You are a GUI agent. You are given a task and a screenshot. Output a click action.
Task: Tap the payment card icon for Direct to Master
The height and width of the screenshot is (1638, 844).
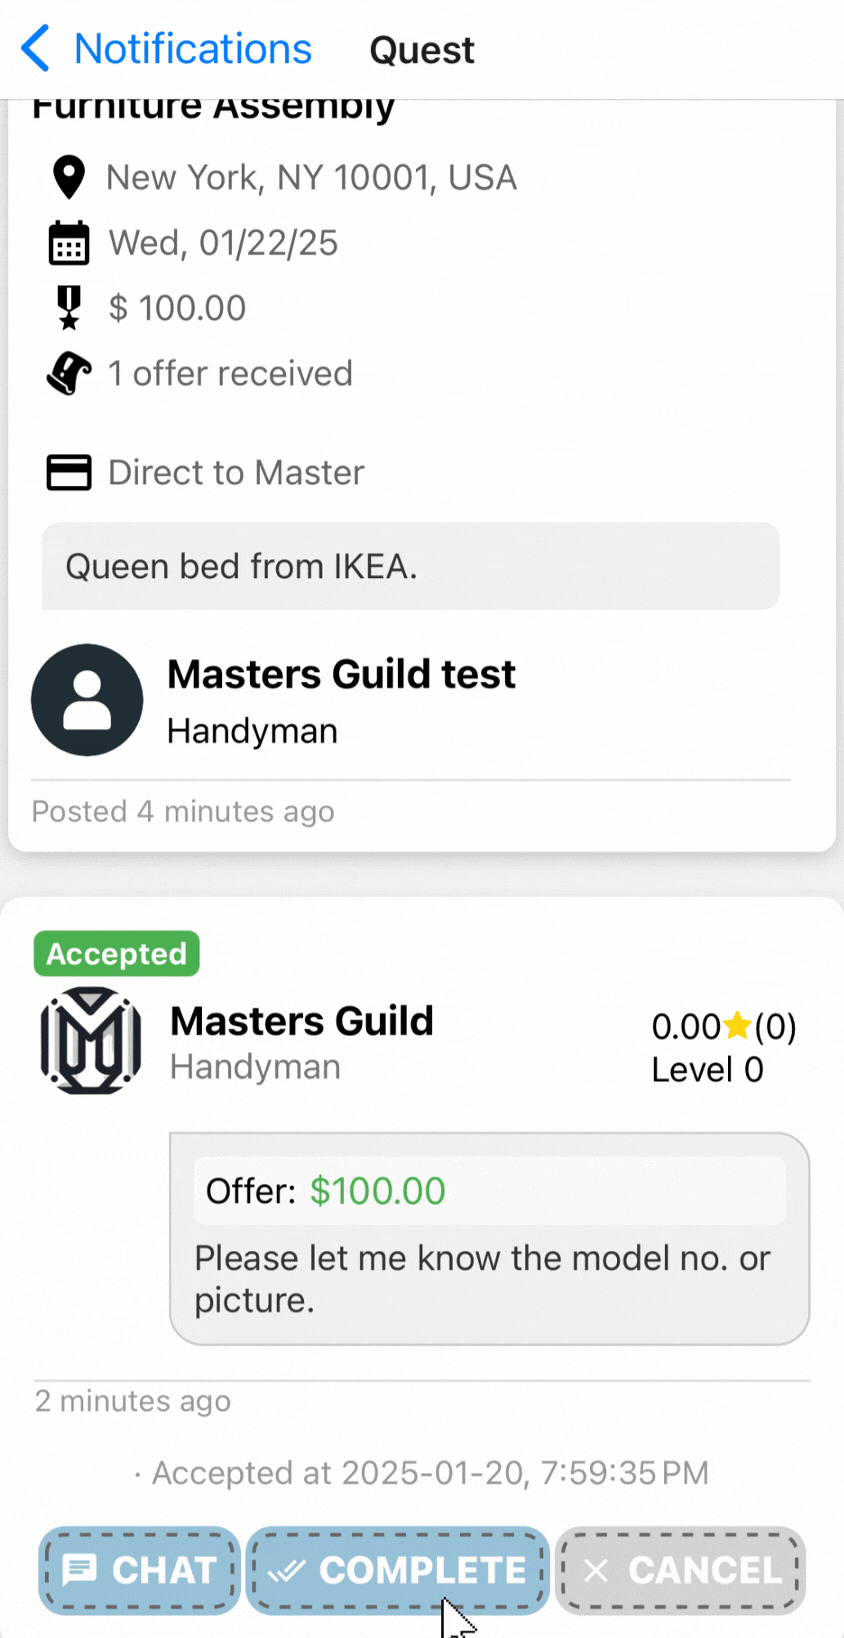(x=67, y=472)
